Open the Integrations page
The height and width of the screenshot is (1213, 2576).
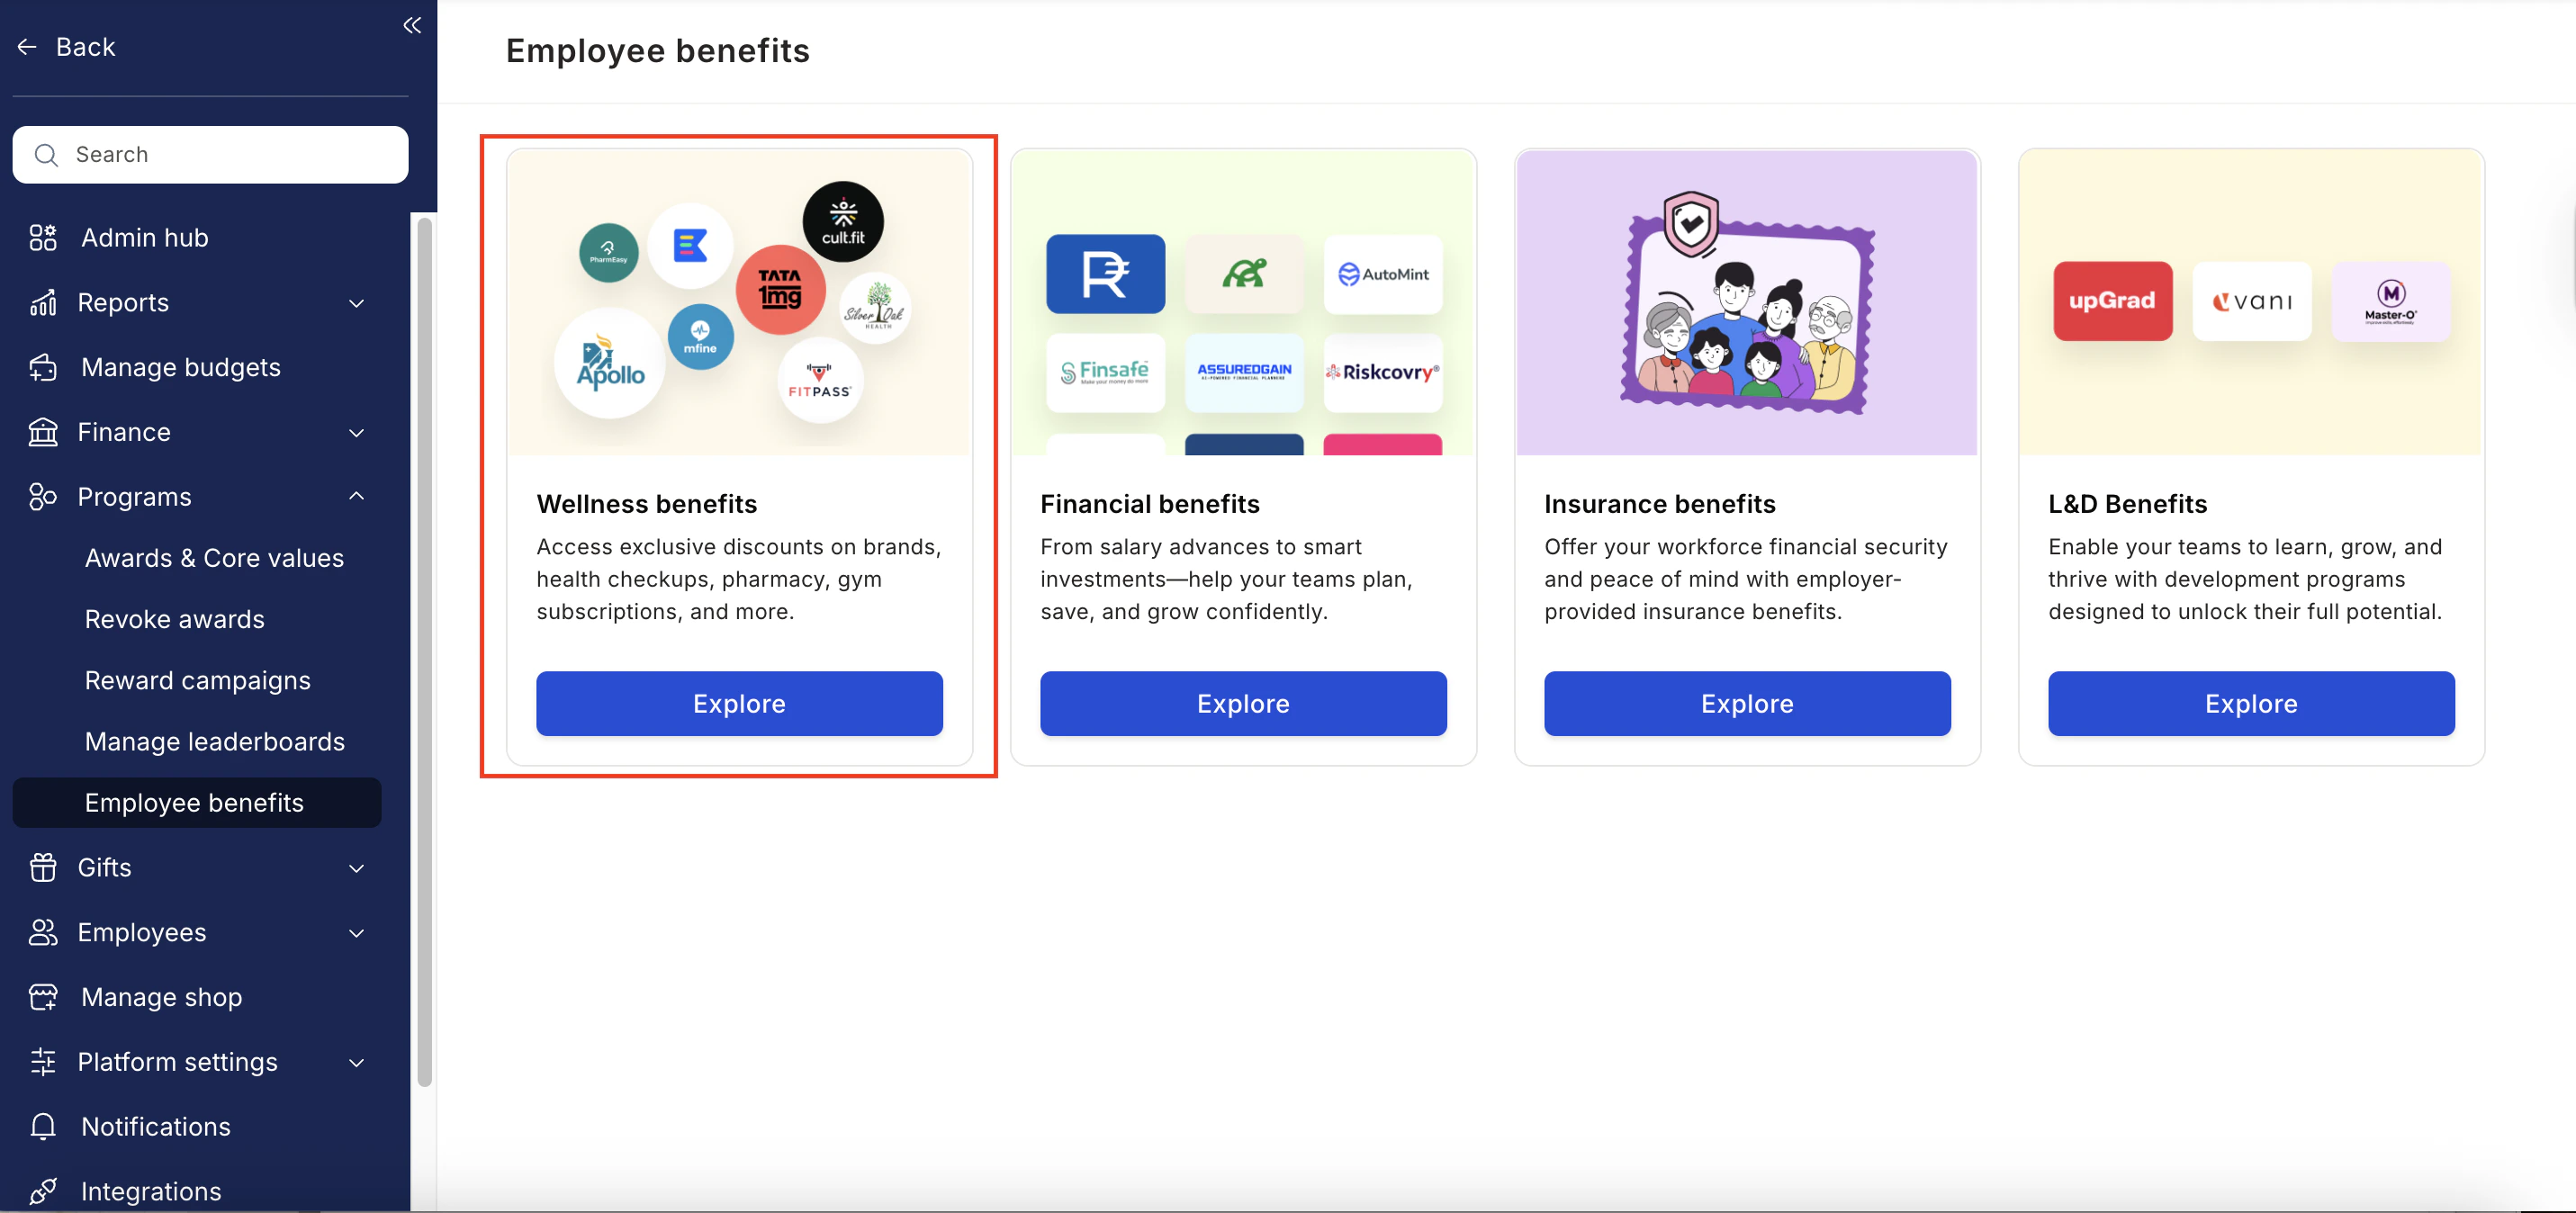pos(151,1192)
